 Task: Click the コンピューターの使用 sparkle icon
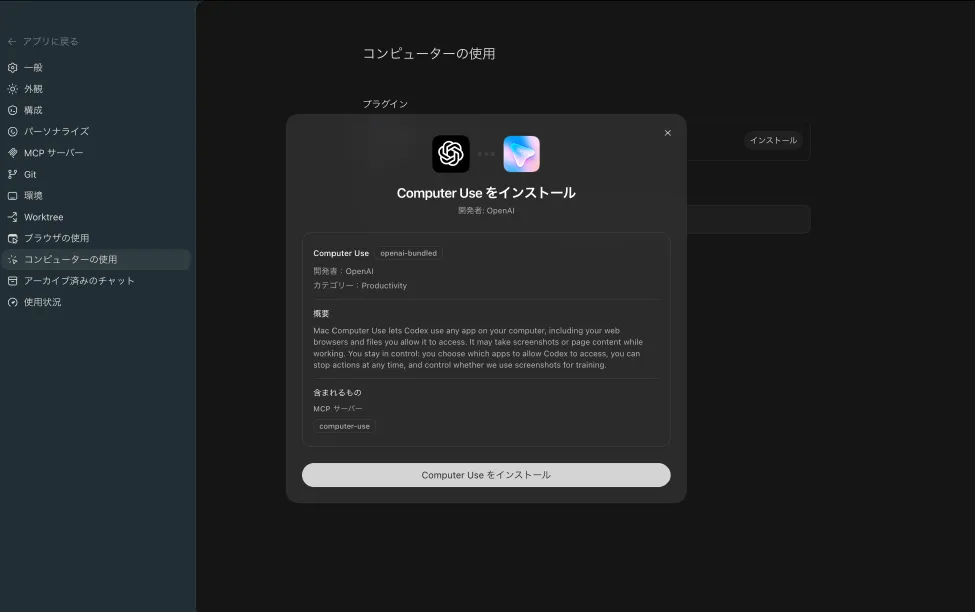coord(12,259)
